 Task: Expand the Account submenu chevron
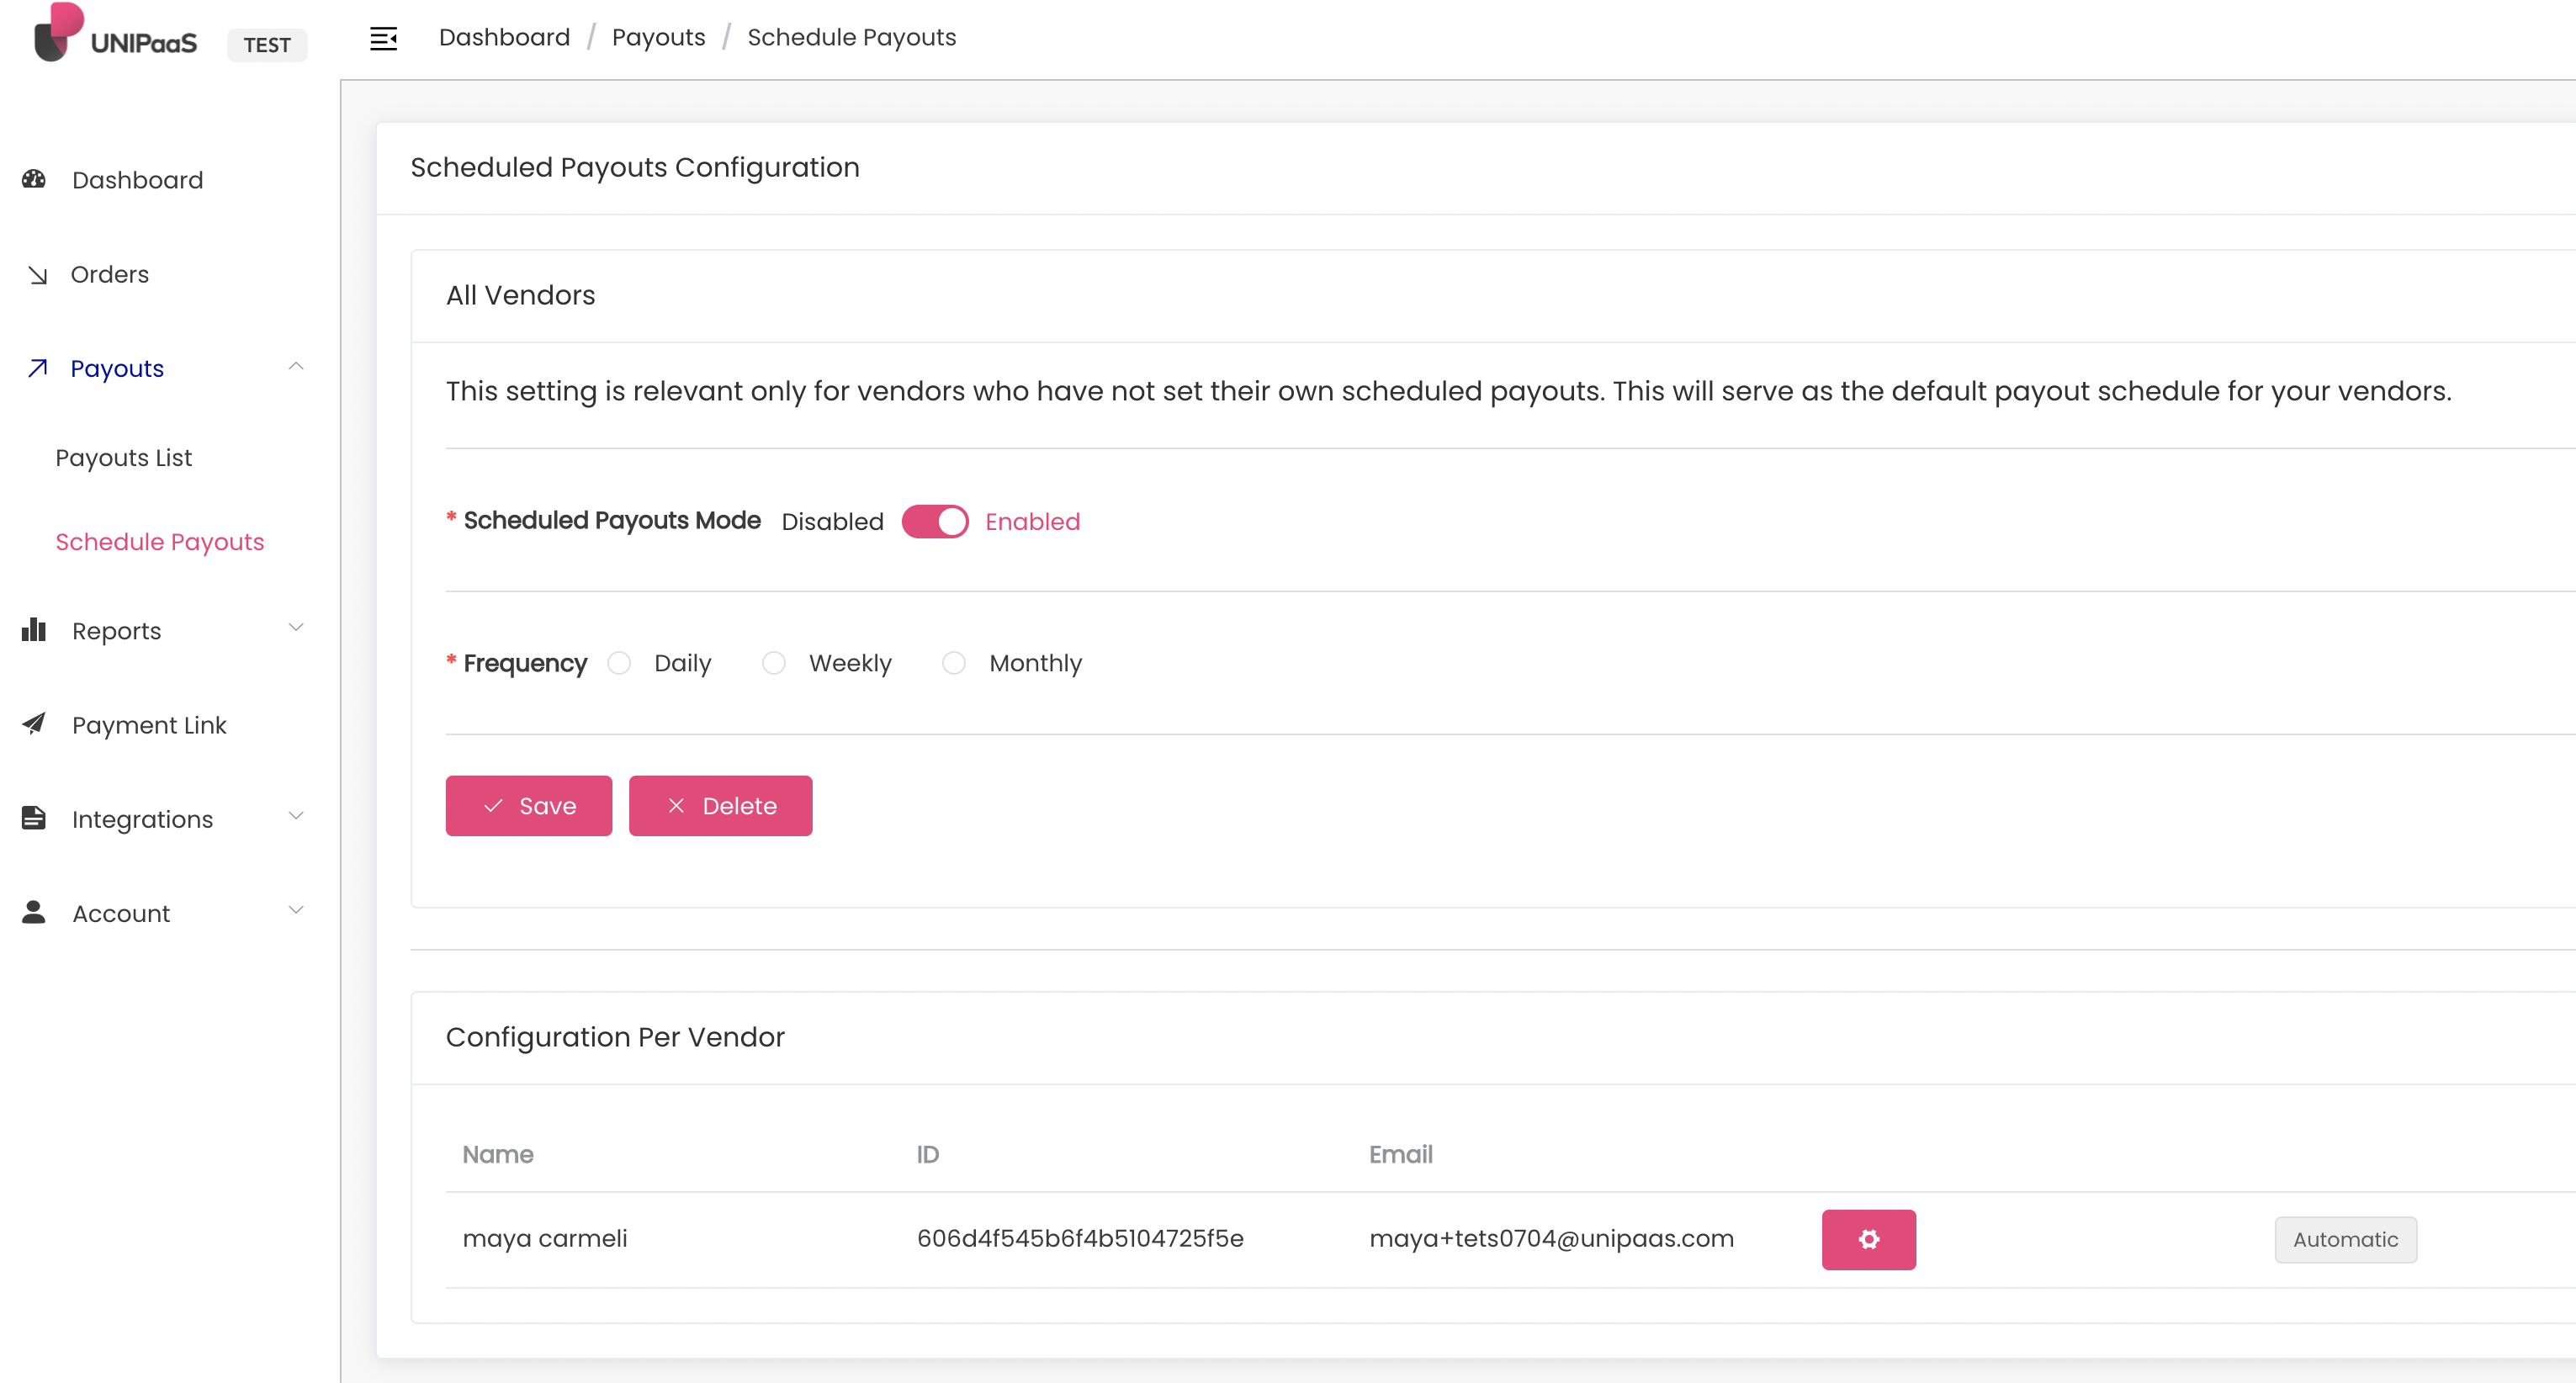(295, 910)
